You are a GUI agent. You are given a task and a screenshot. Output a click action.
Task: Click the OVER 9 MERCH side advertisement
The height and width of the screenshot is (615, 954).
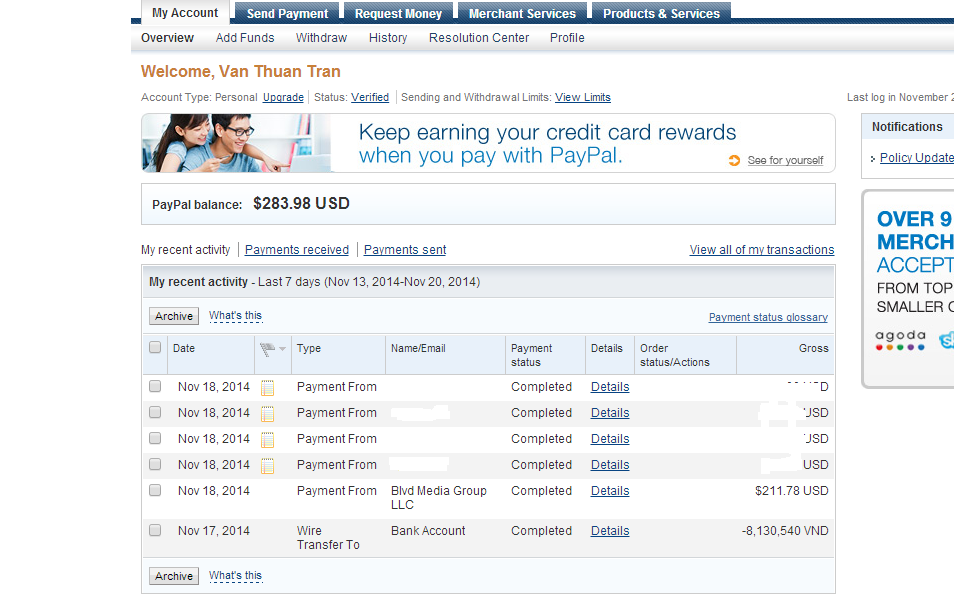click(x=909, y=289)
